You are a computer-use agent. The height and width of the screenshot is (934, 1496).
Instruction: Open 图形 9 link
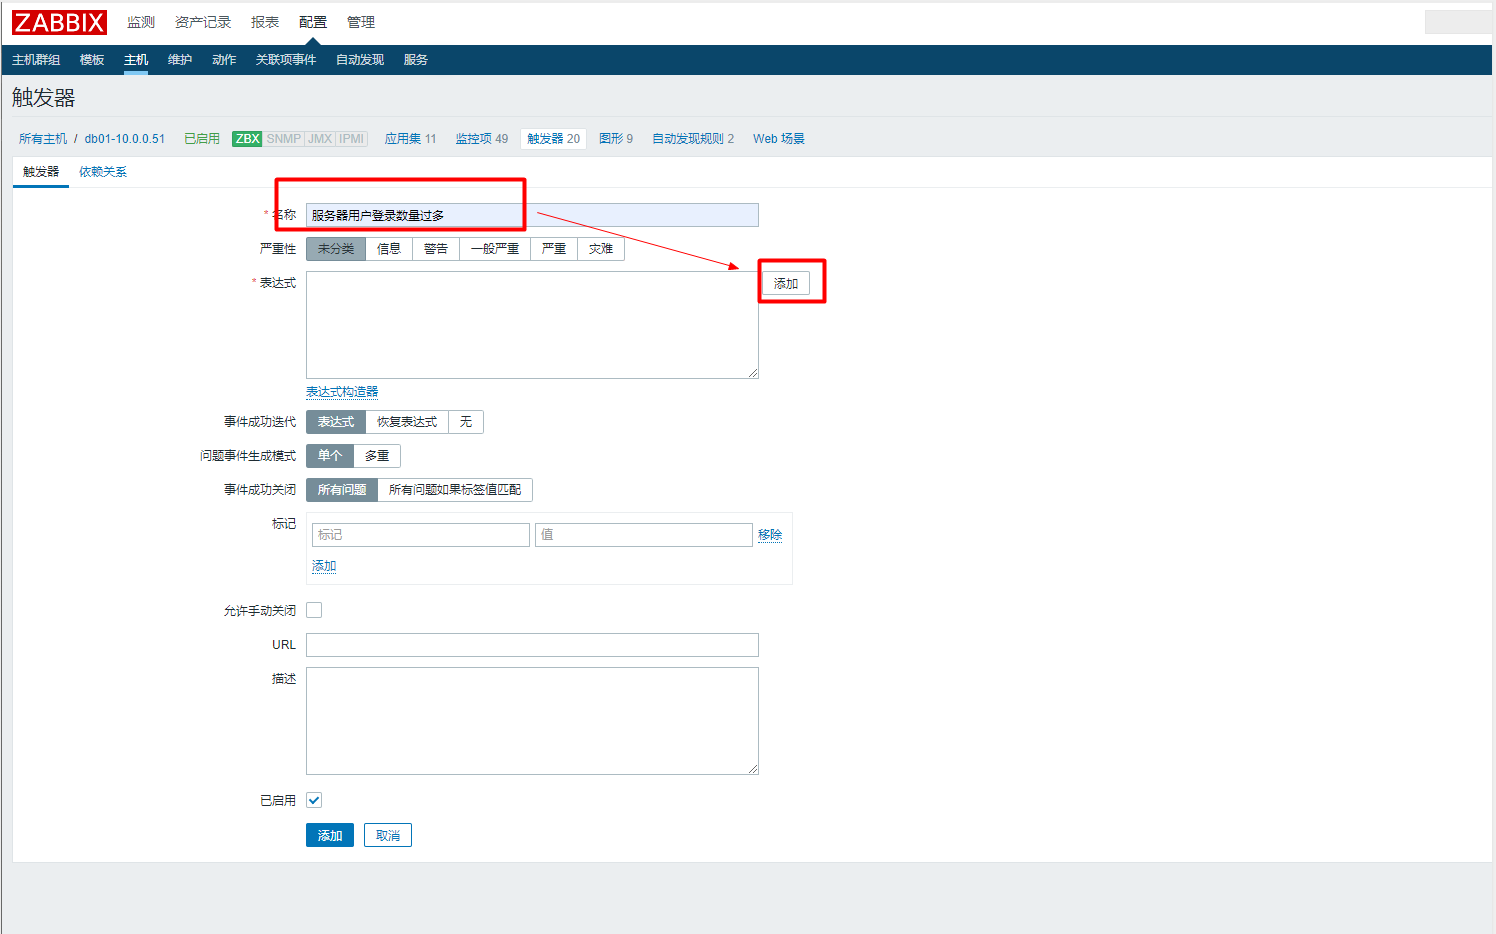[x=616, y=139]
